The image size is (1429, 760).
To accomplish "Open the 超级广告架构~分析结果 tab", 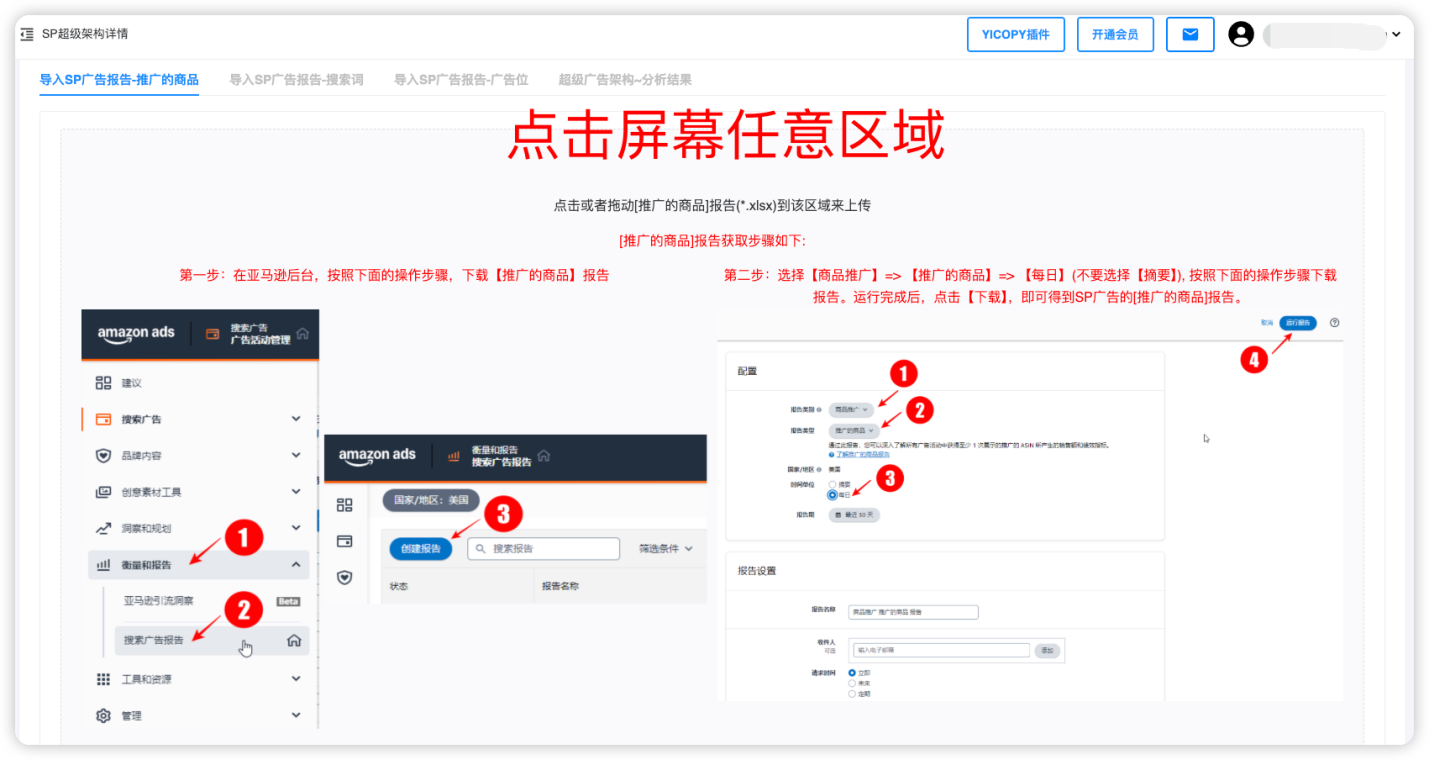I will tap(625, 80).
